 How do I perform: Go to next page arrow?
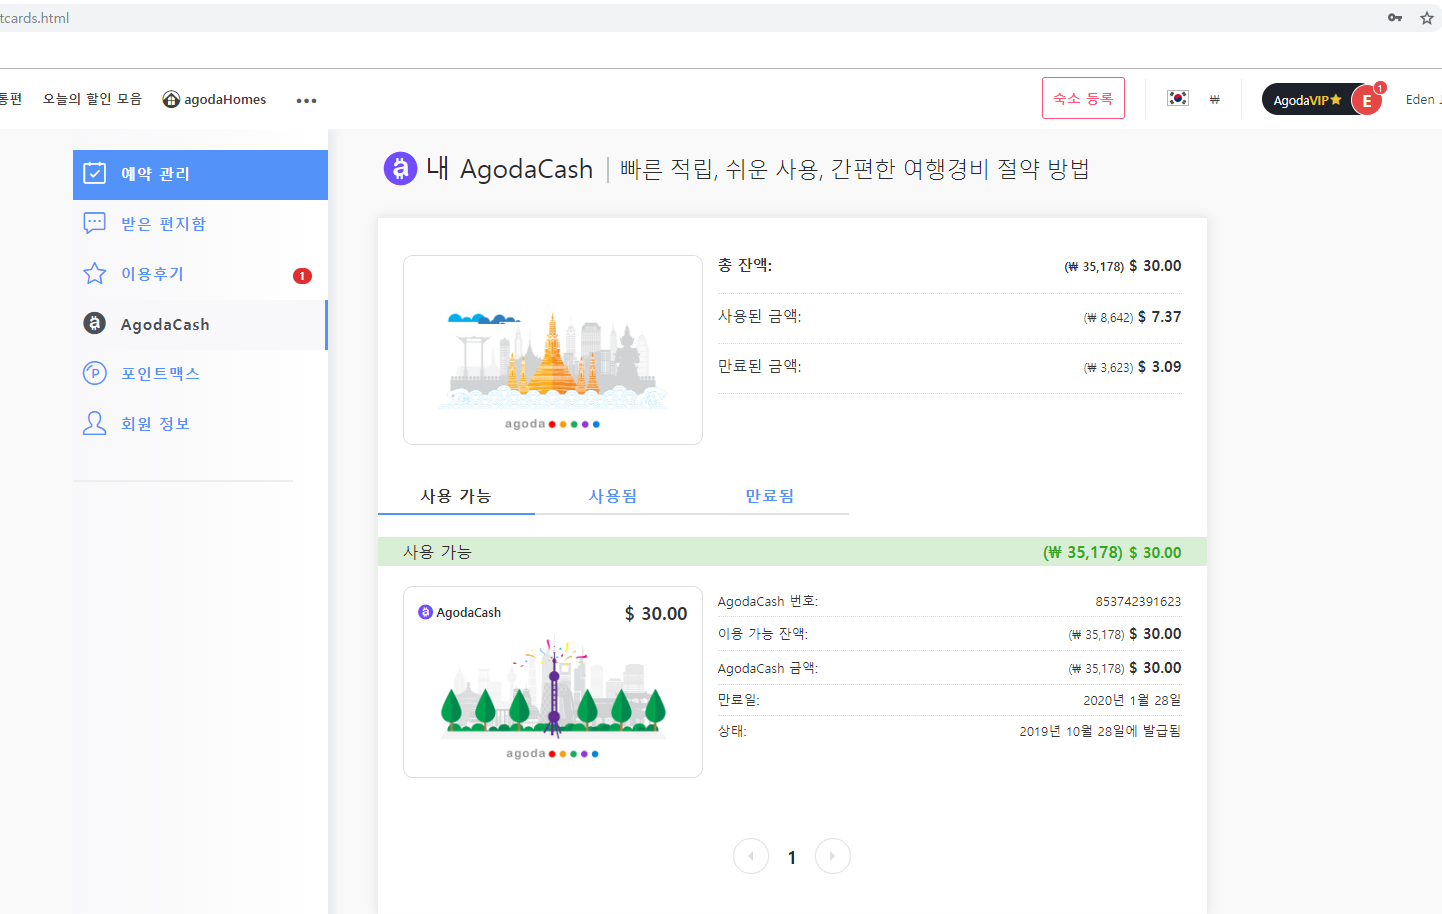coord(833,856)
